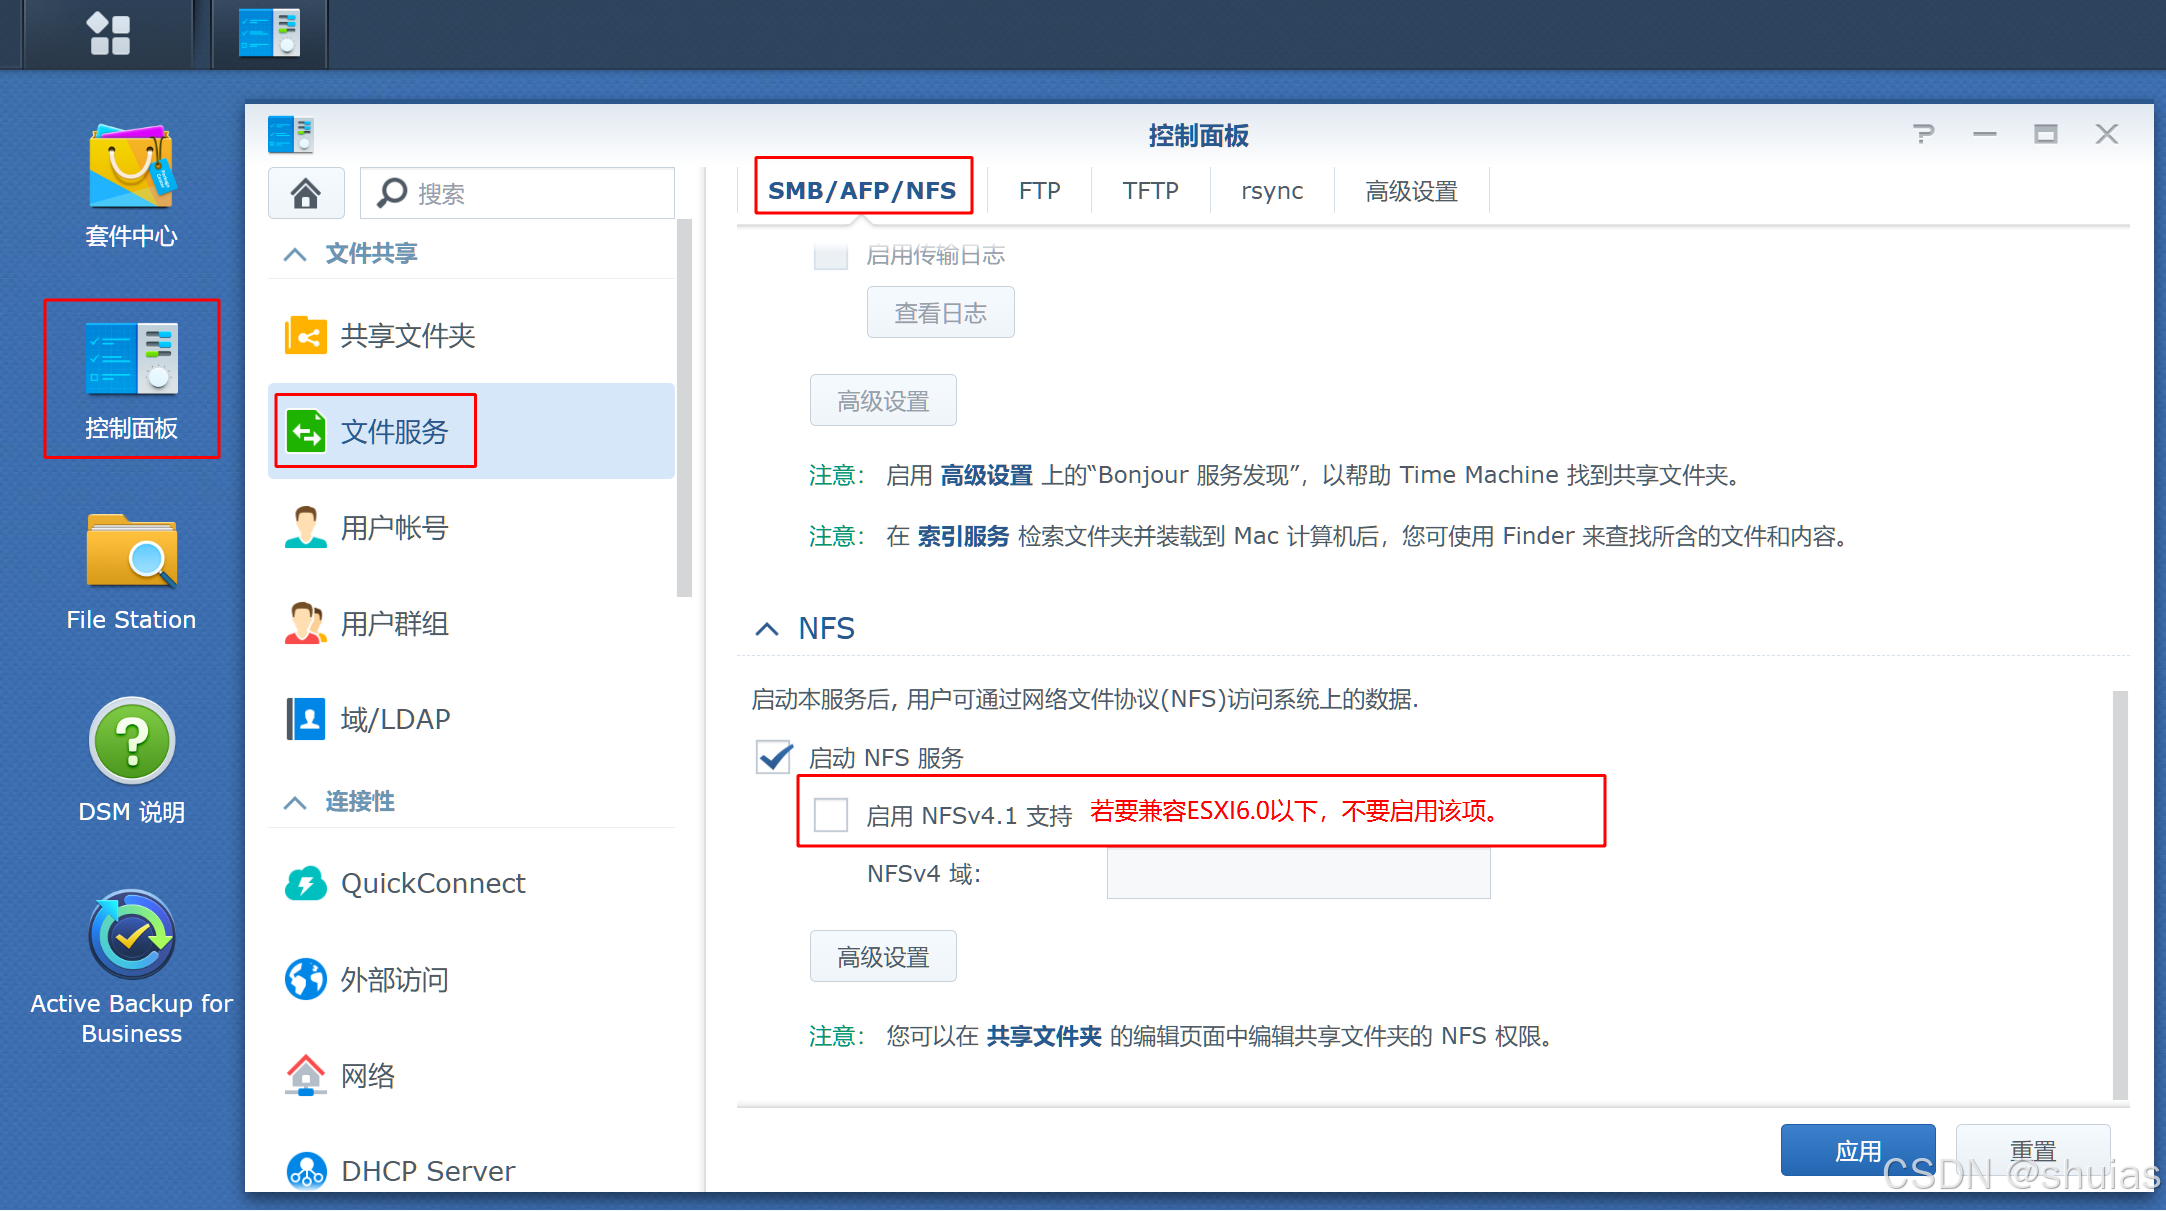The image size is (2166, 1211).
Task: Uncheck the Enable NFS service checkbox
Action: tap(773, 758)
